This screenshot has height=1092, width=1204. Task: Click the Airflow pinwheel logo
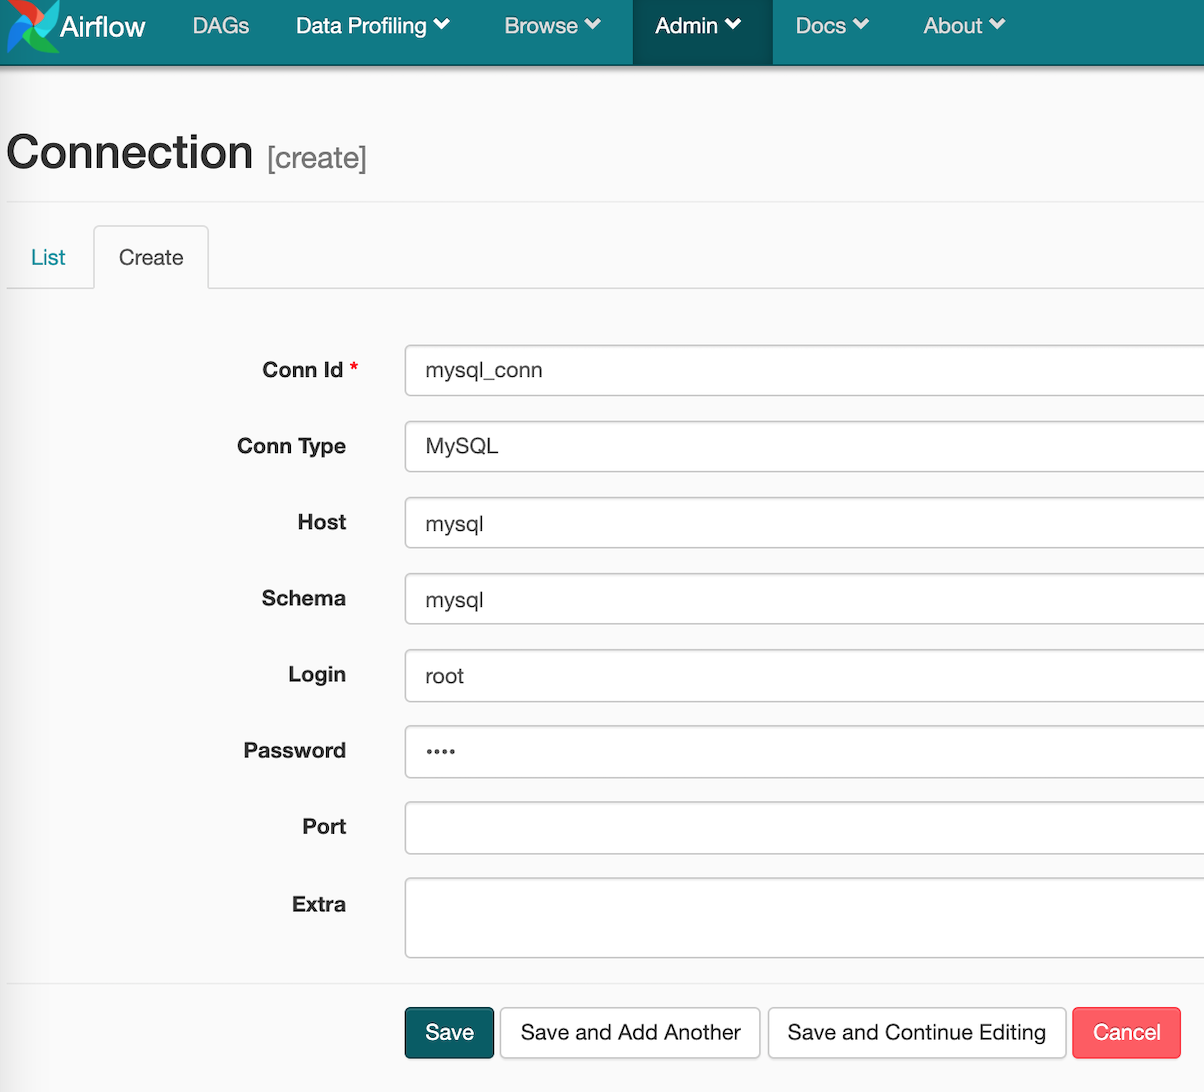point(32,26)
